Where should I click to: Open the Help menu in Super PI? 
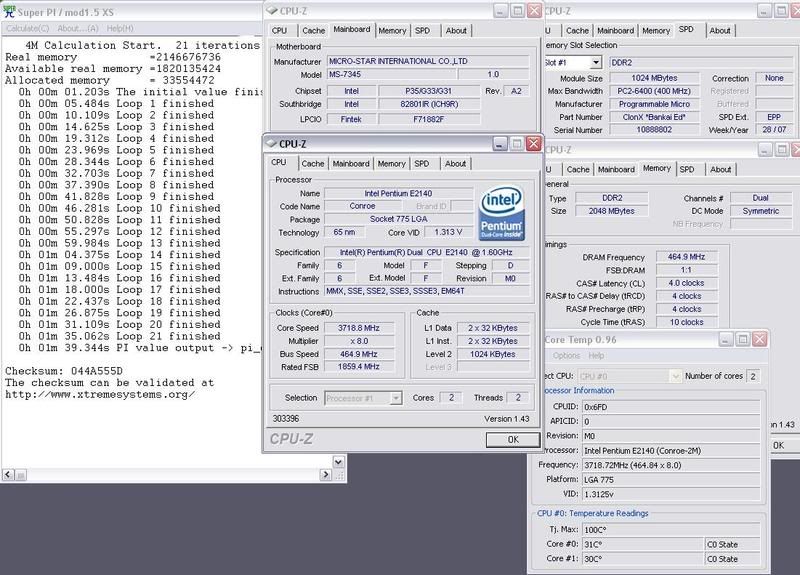(120, 28)
